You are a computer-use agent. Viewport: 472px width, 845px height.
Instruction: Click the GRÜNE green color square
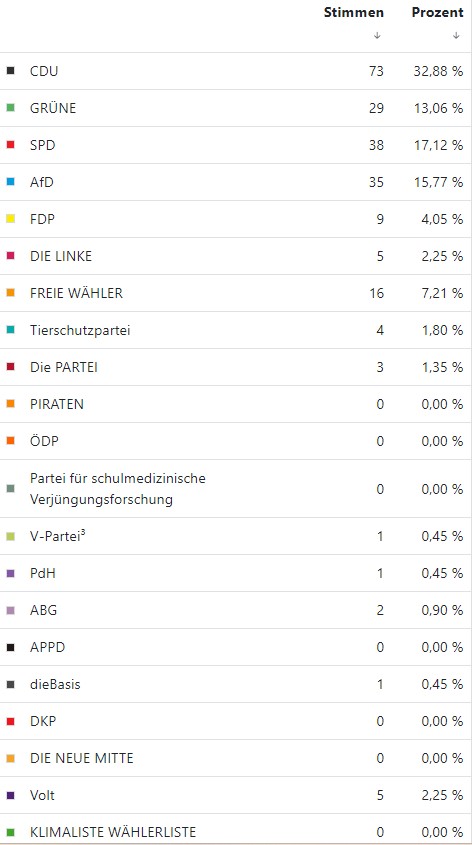[10, 108]
